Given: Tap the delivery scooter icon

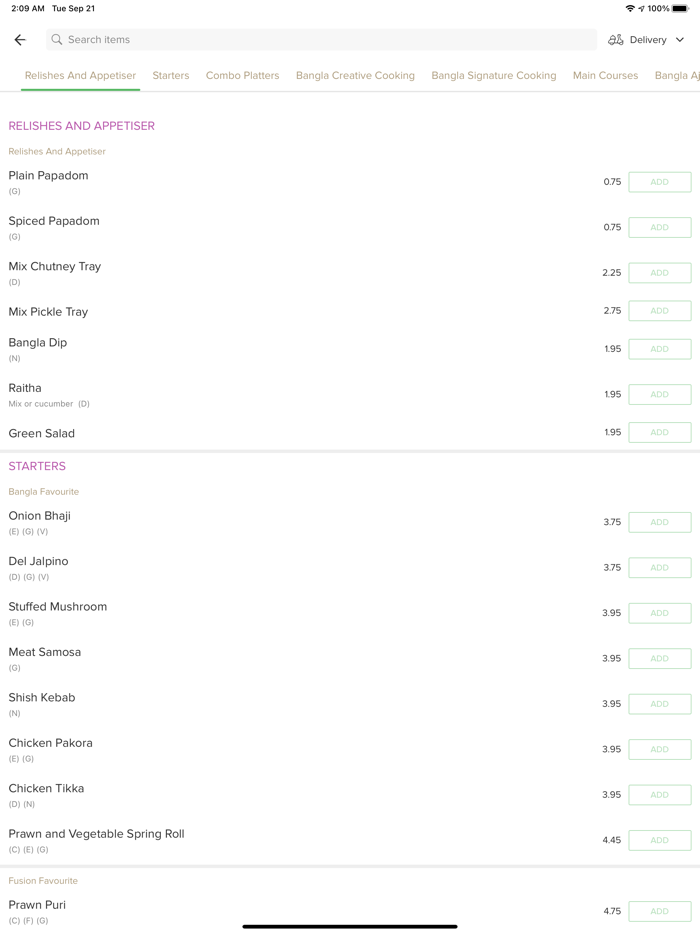Looking at the screenshot, I should point(616,40).
